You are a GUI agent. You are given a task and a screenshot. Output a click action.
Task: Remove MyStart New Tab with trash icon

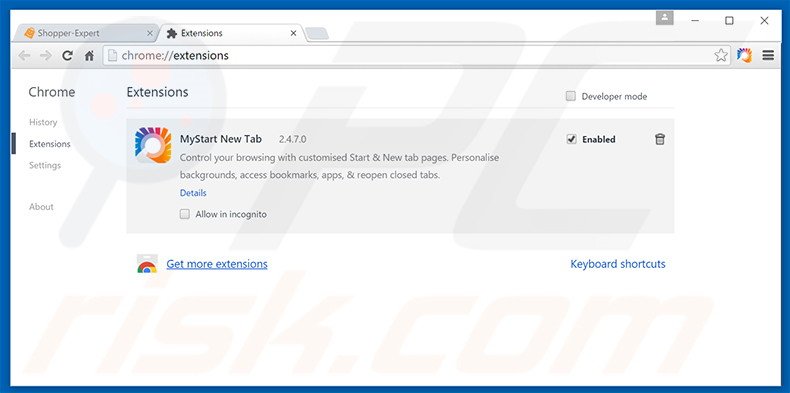pos(660,140)
